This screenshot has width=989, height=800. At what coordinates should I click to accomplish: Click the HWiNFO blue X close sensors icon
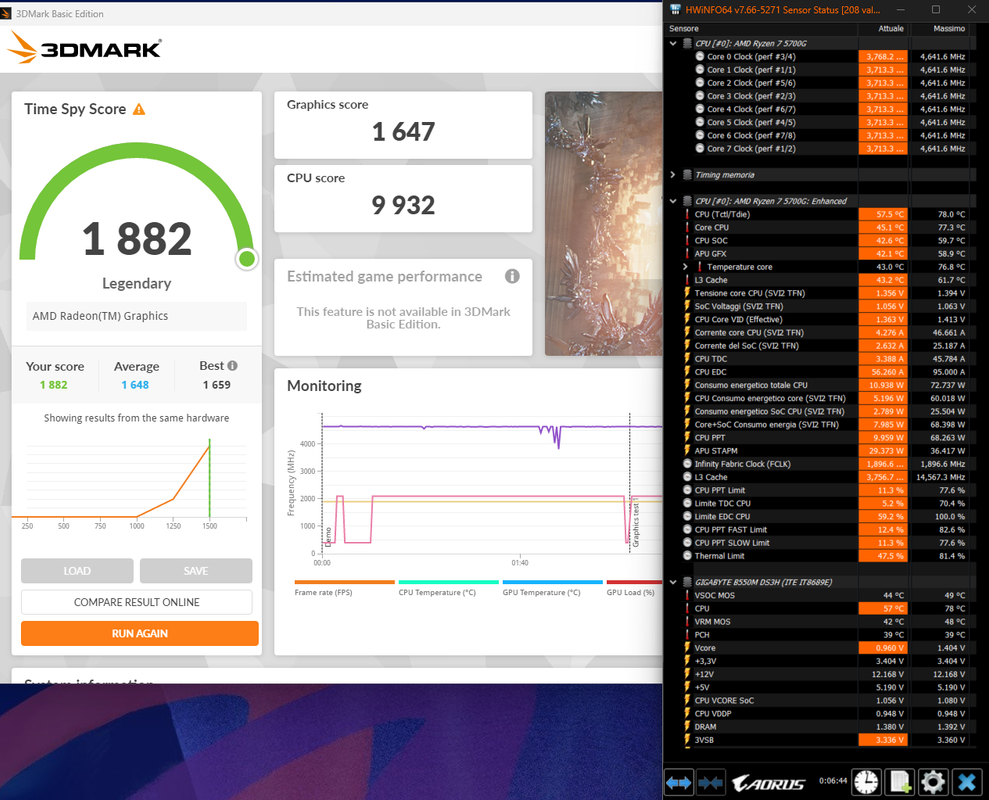tap(967, 783)
